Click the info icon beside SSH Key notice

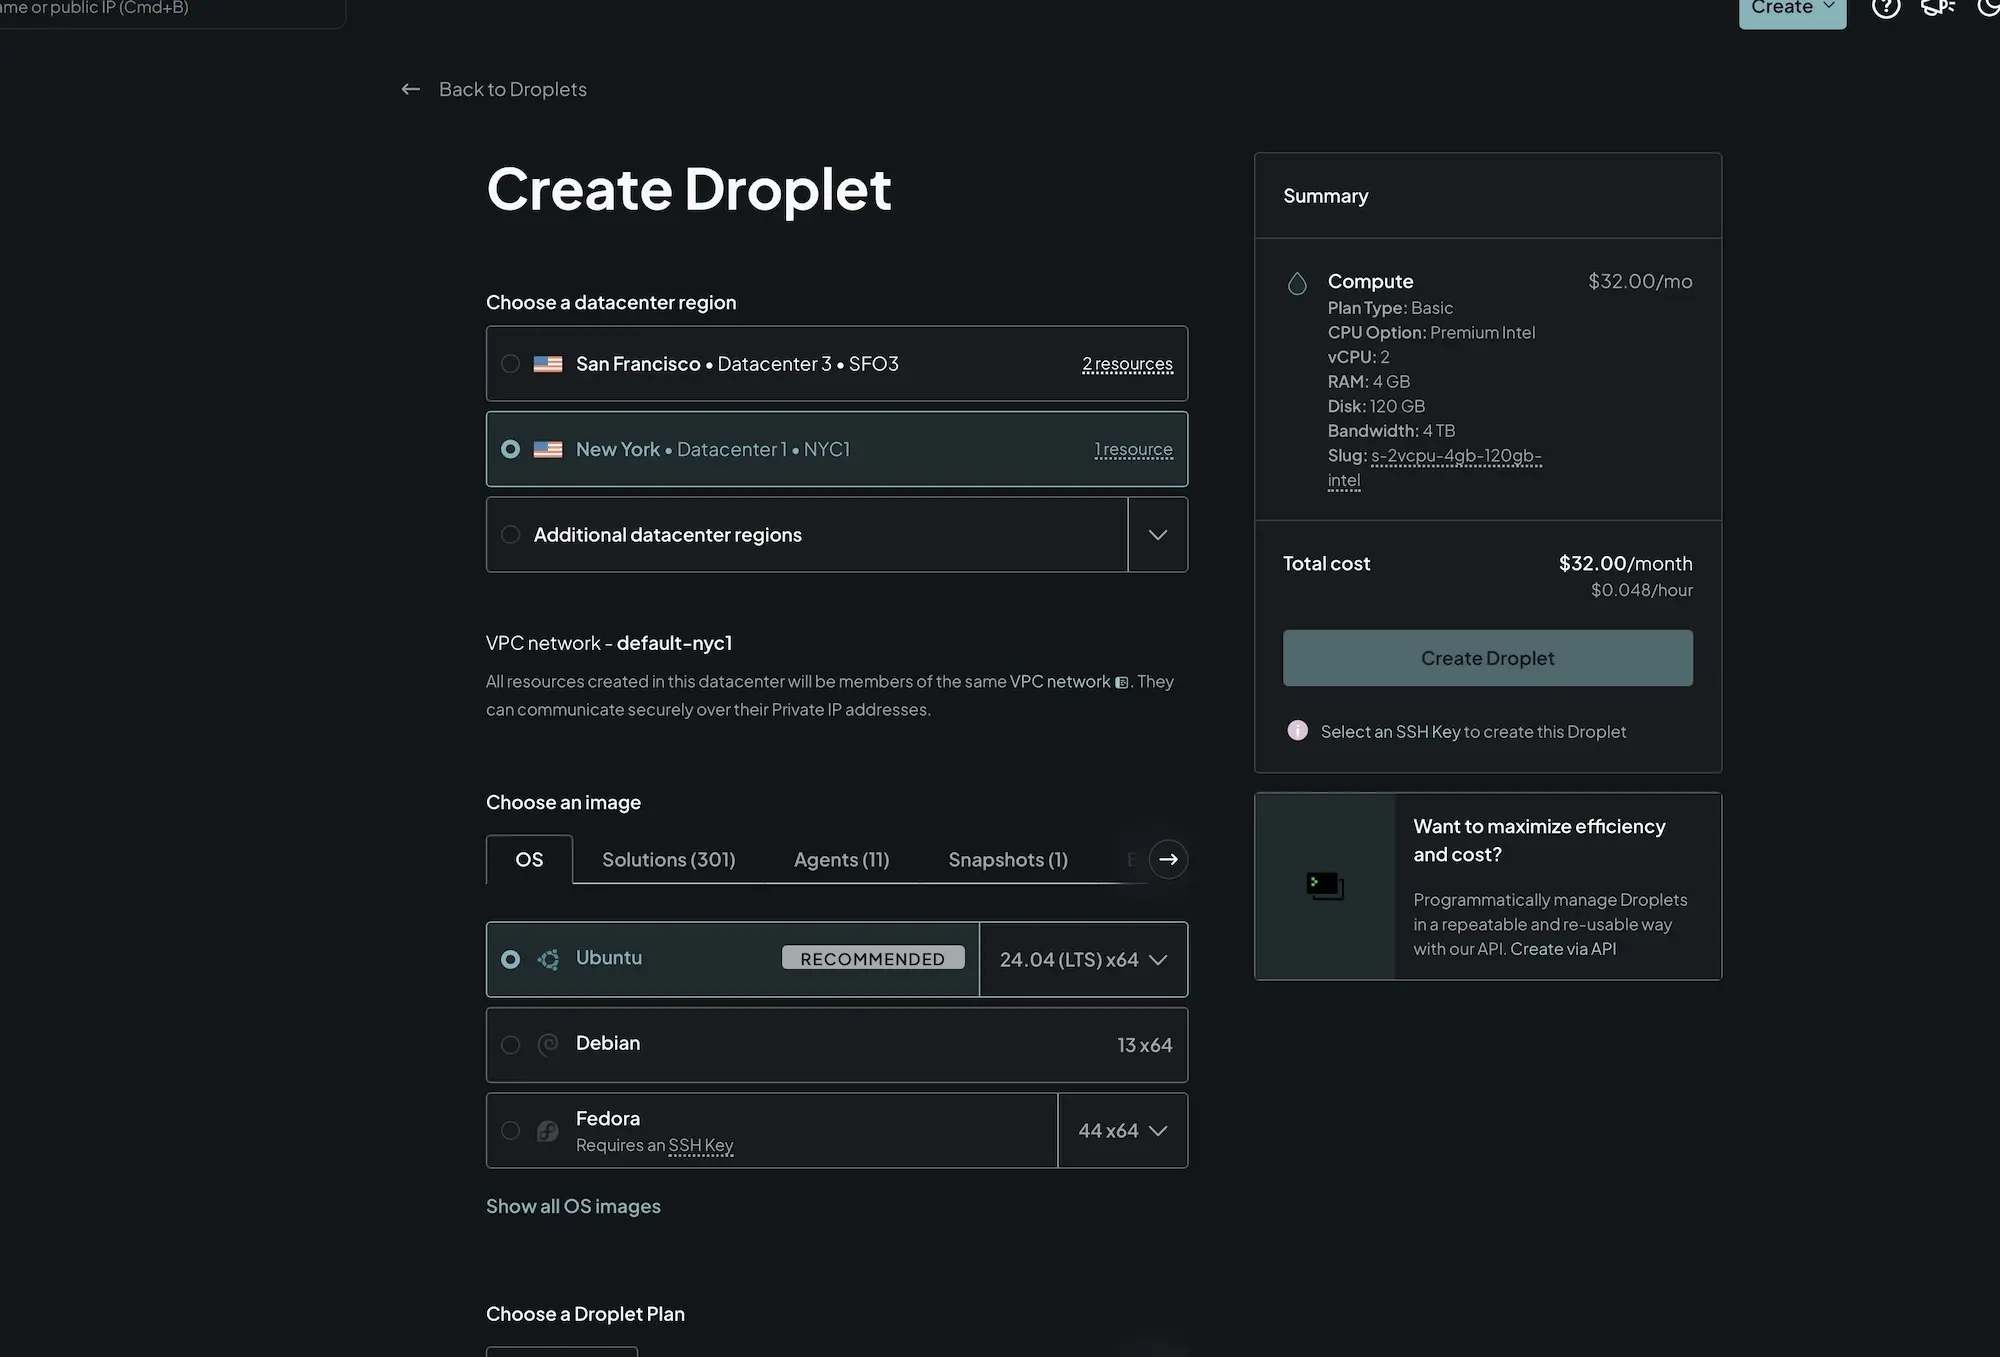click(x=1297, y=731)
